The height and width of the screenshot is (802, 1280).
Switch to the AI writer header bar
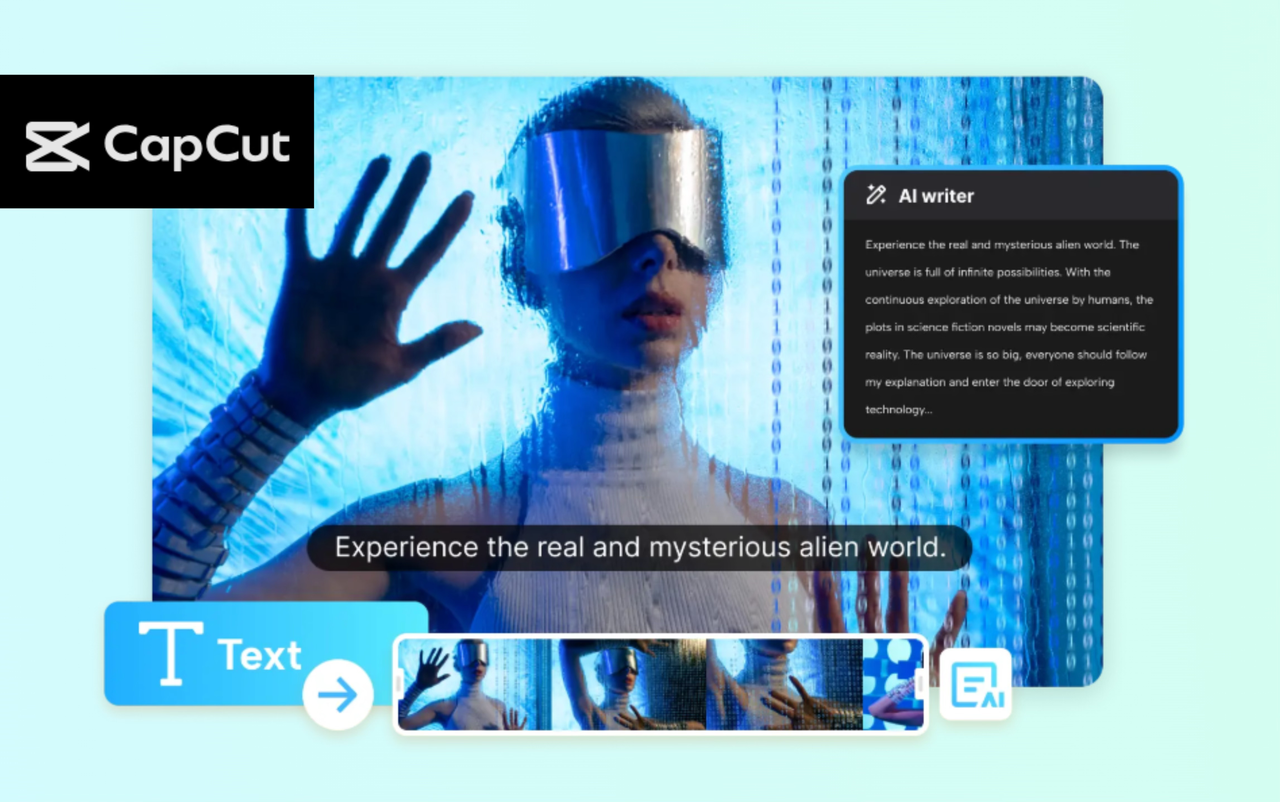pos(1013,195)
